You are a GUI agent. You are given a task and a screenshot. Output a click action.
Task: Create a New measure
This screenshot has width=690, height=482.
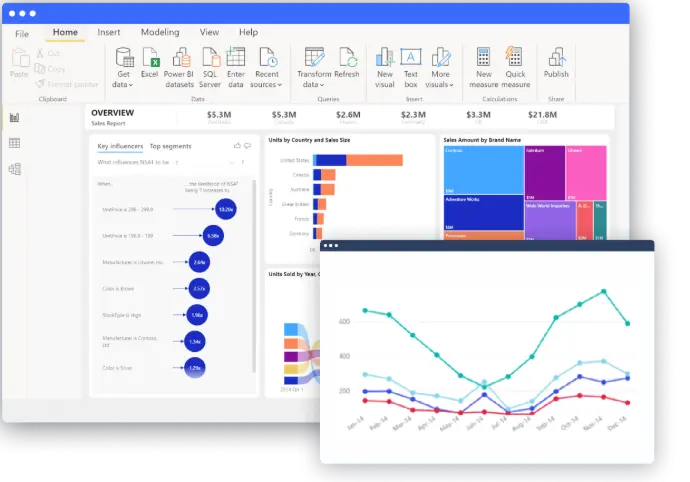click(x=483, y=67)
